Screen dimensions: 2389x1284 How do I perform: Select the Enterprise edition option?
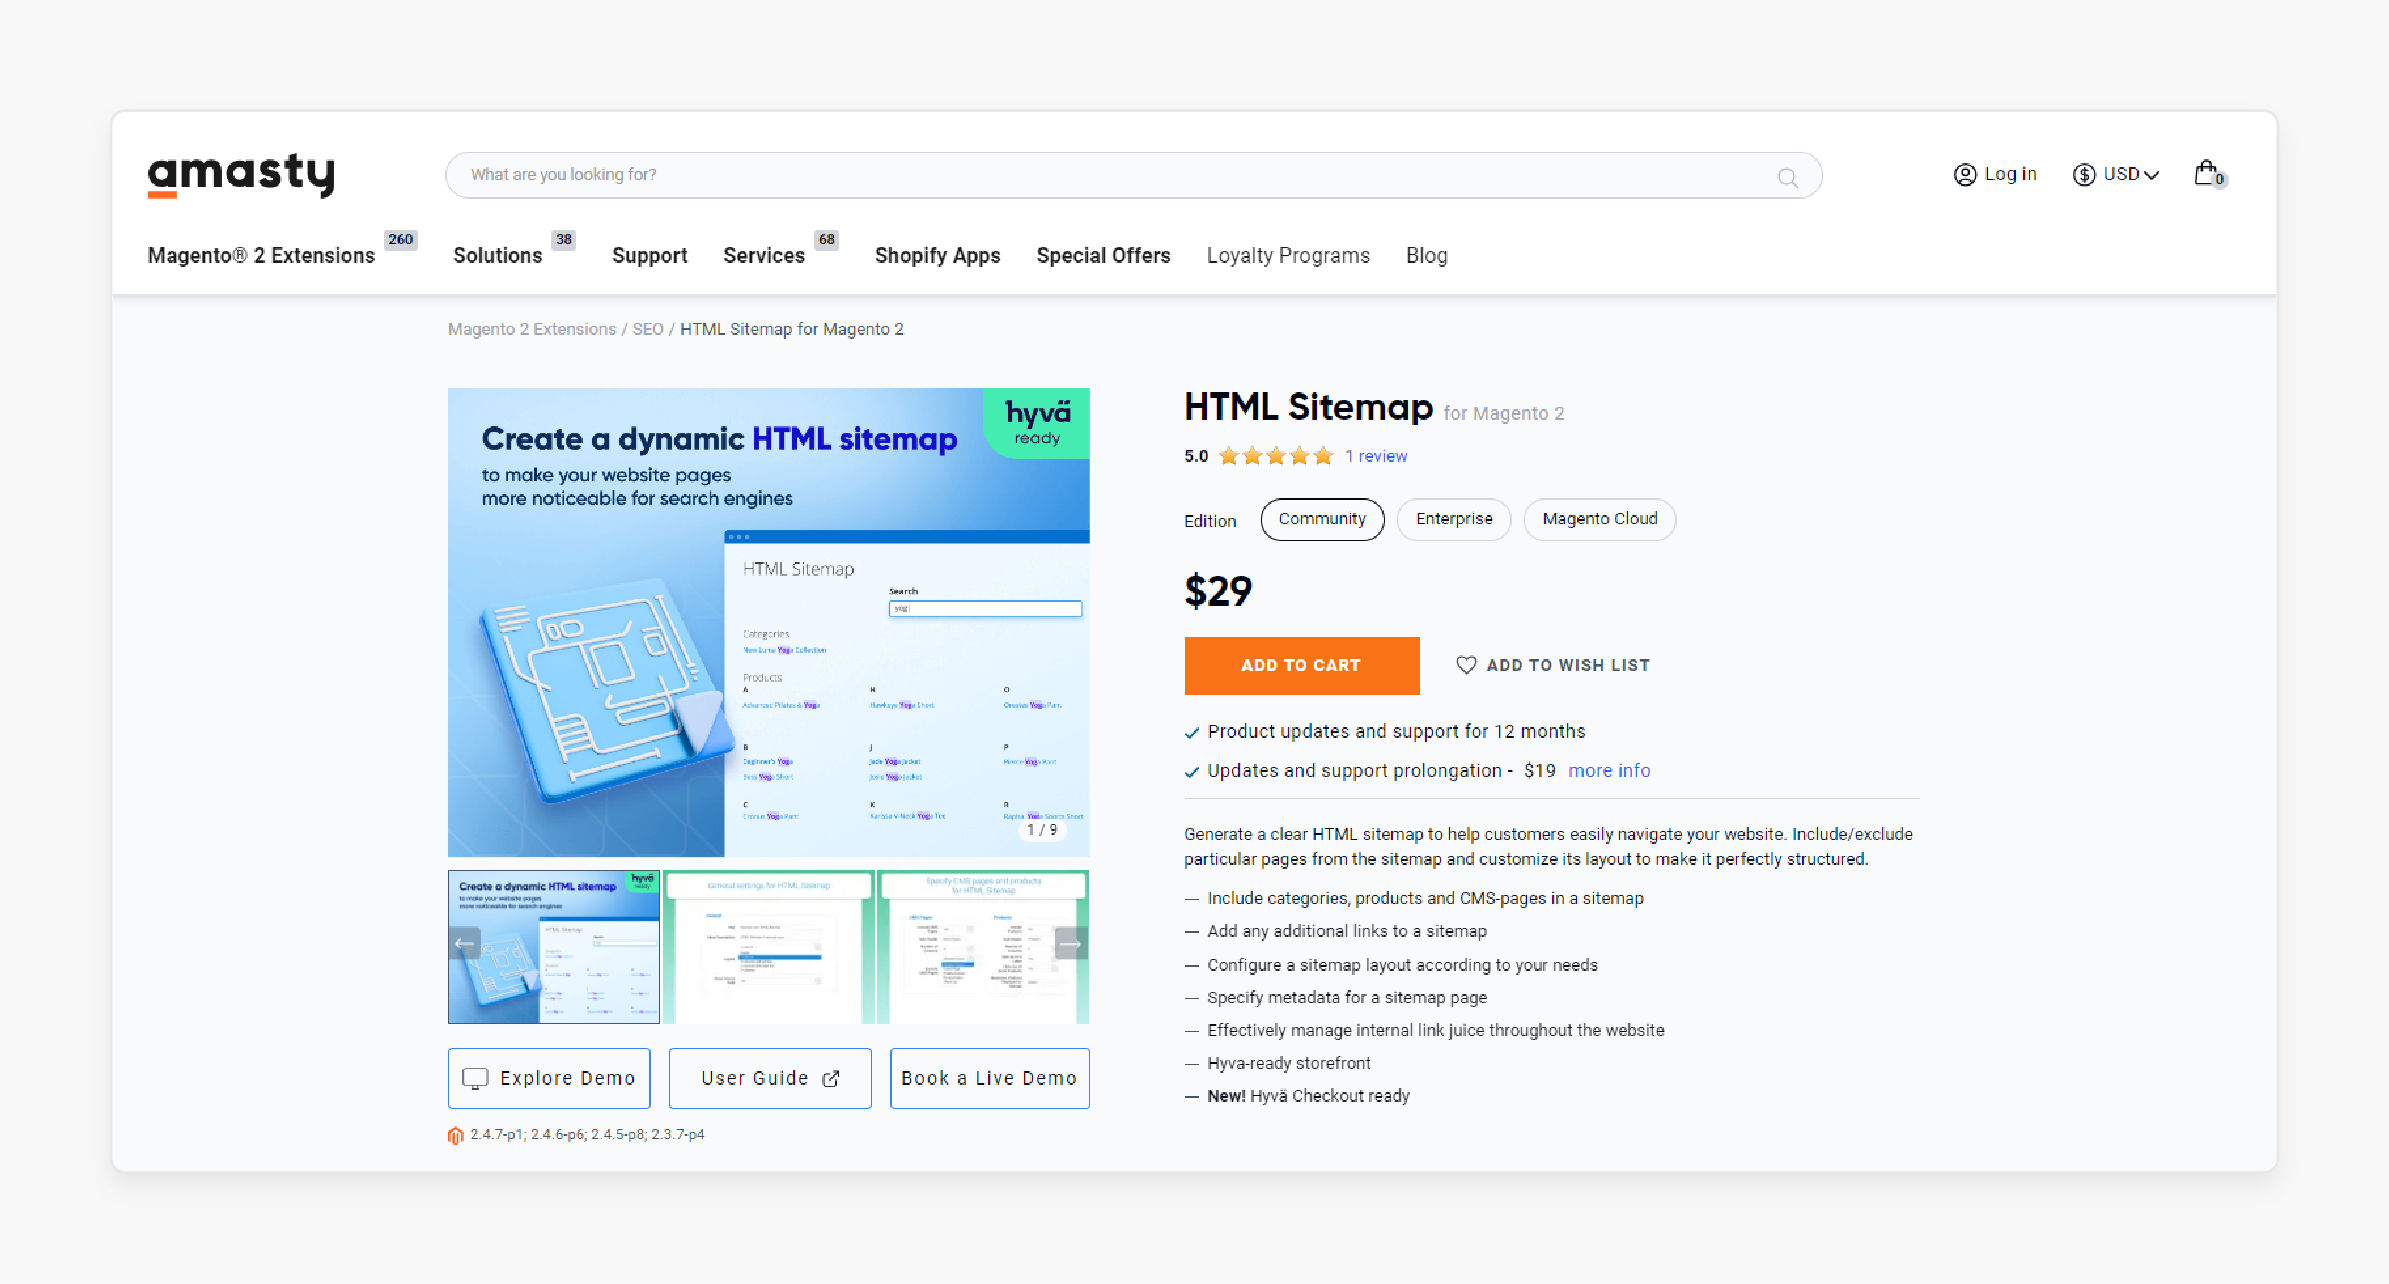tap(1454, 519)
